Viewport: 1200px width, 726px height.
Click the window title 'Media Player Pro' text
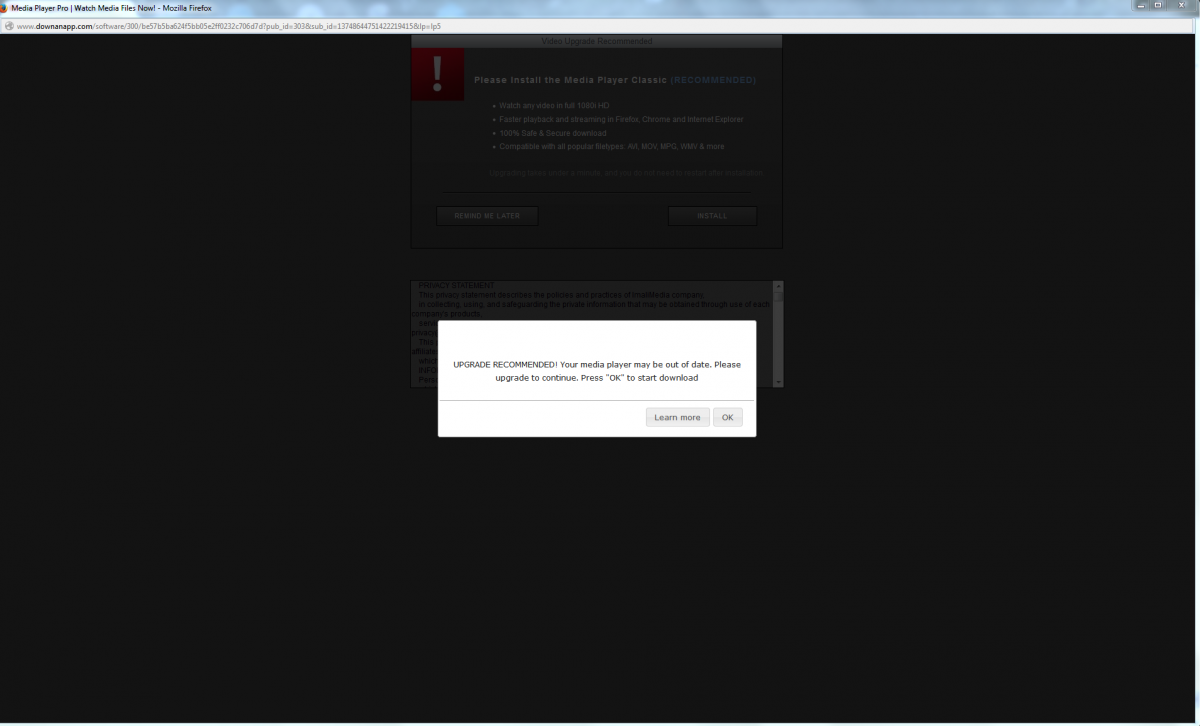pos(110,7)
